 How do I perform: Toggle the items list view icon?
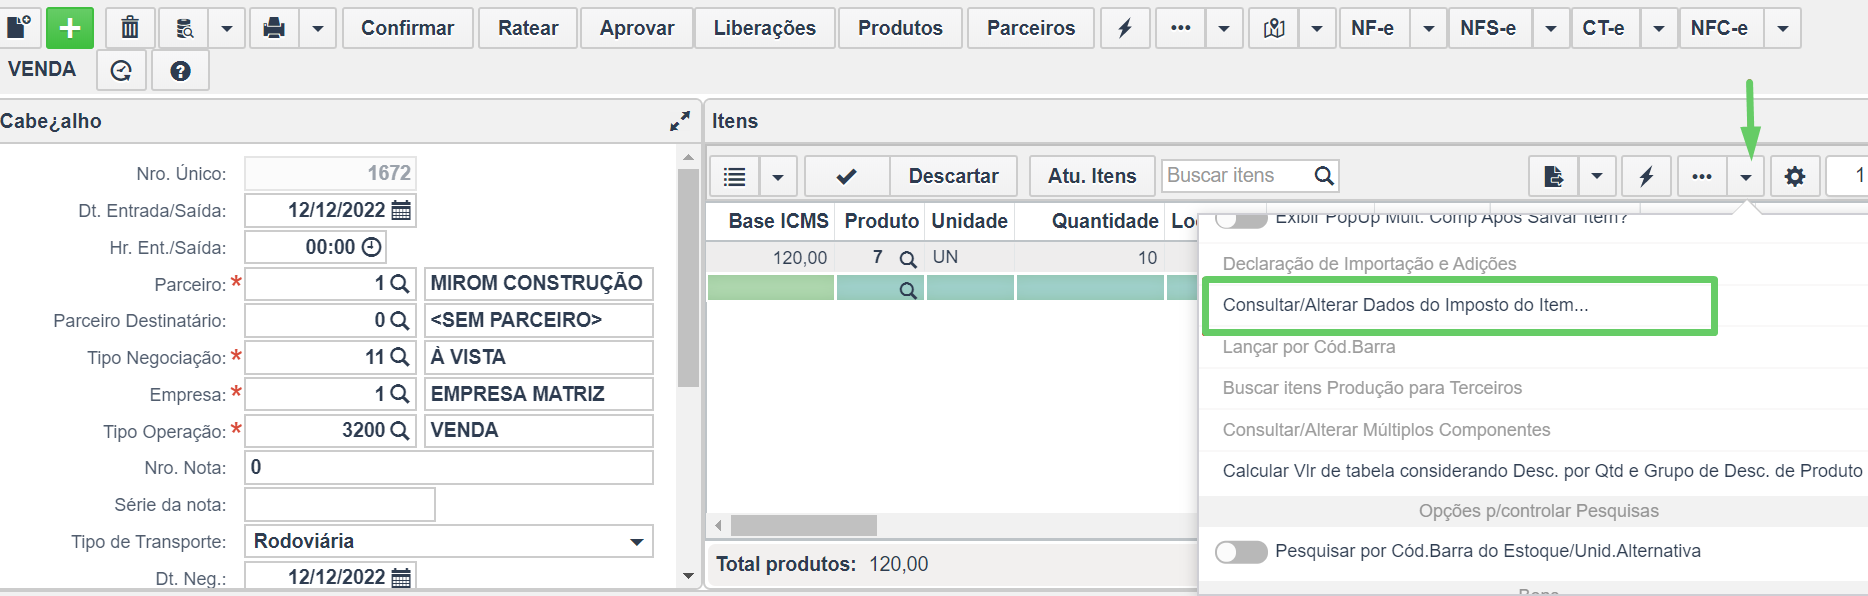(x=735, y=176)
